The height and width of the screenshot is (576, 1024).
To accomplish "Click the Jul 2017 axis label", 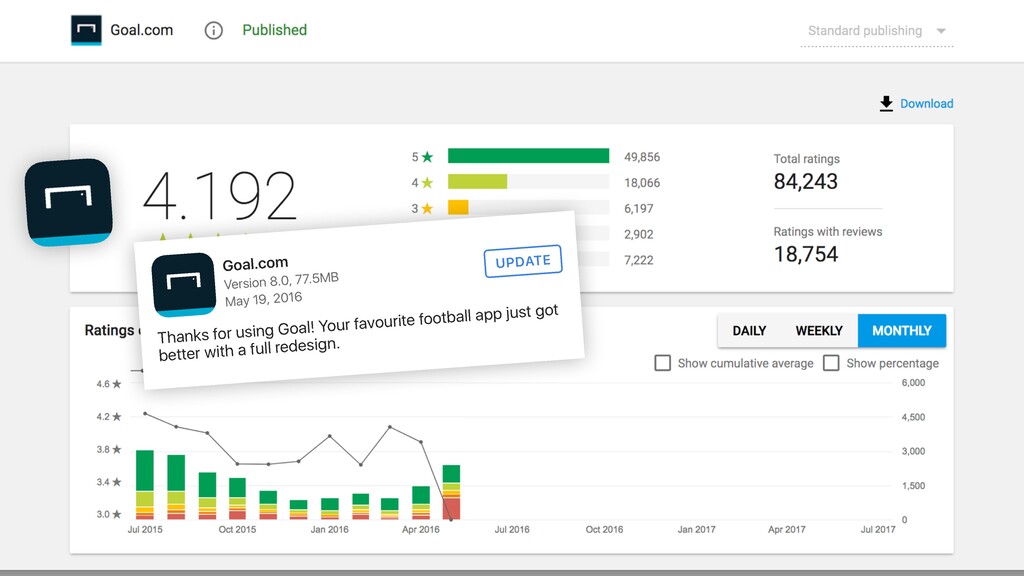I will point(878,530).
